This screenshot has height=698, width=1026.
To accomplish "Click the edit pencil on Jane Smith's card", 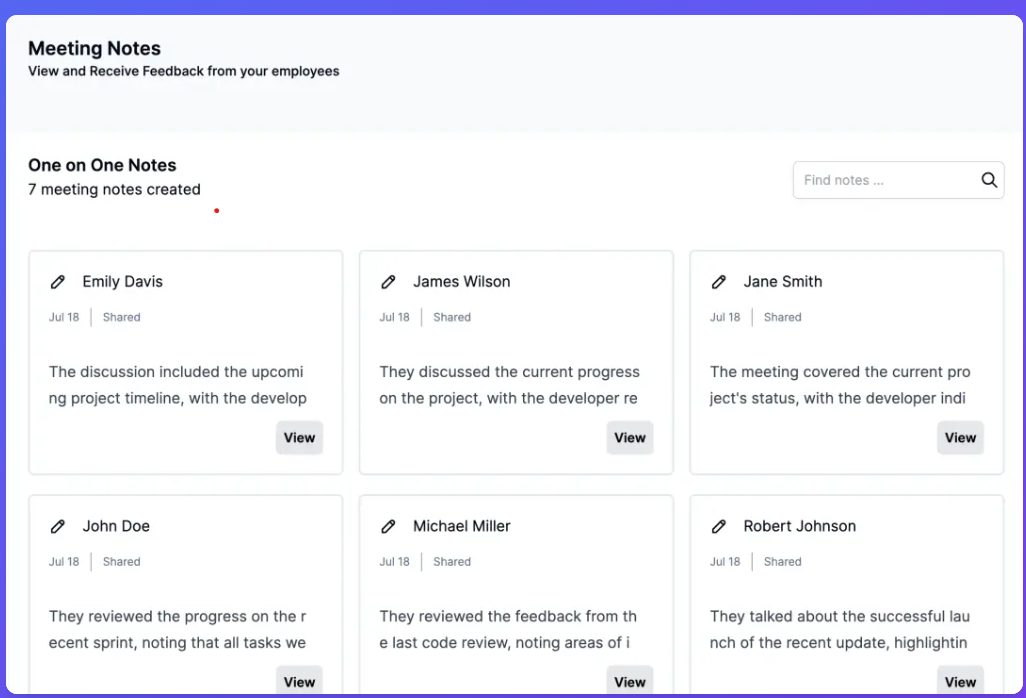I will click(719, 281).
